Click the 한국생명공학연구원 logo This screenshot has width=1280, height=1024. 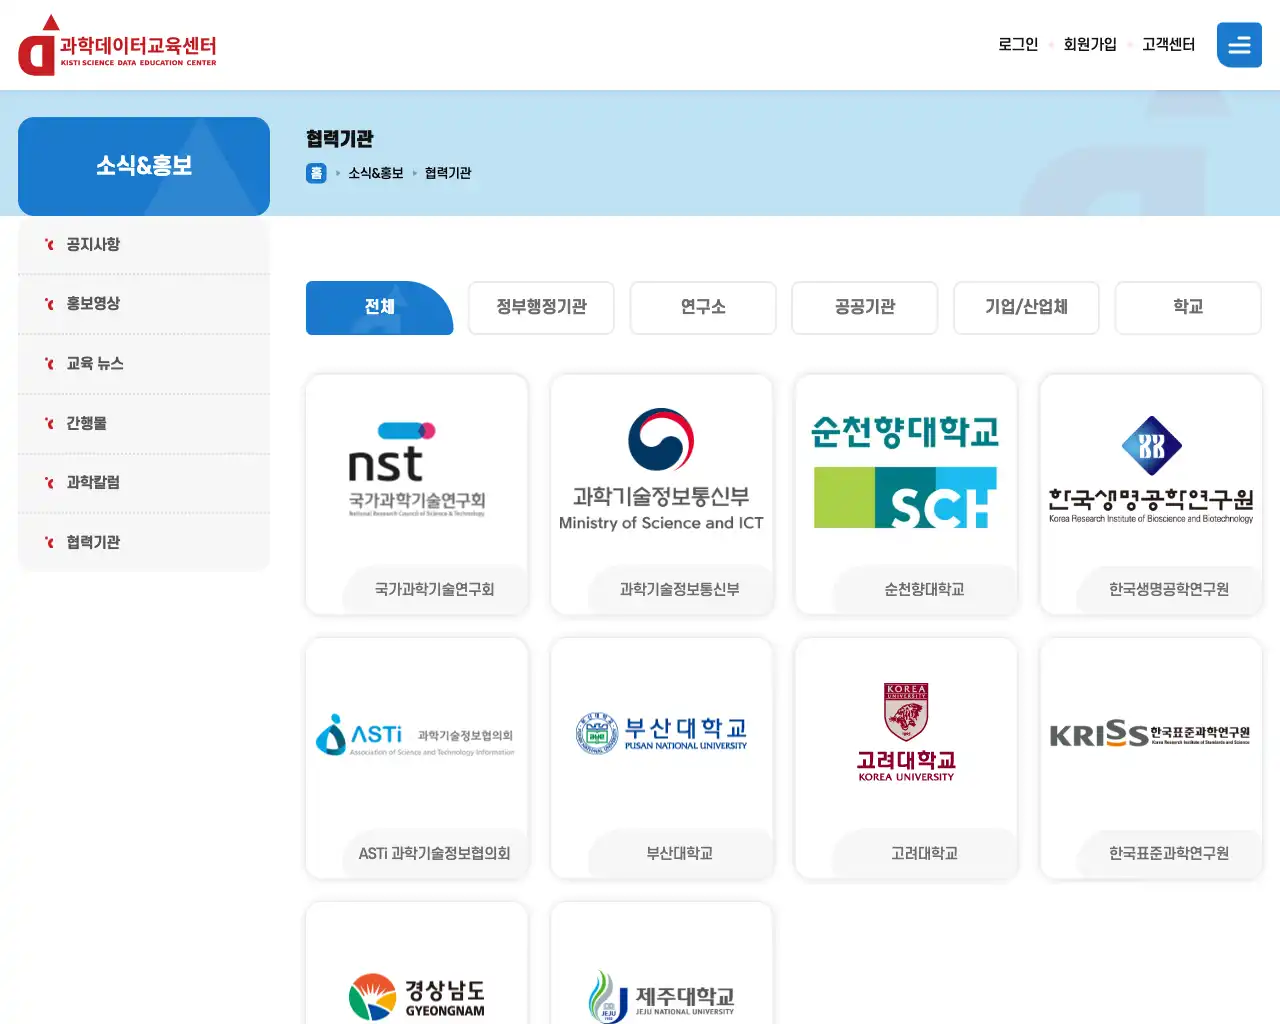[x=1151, y=469]
